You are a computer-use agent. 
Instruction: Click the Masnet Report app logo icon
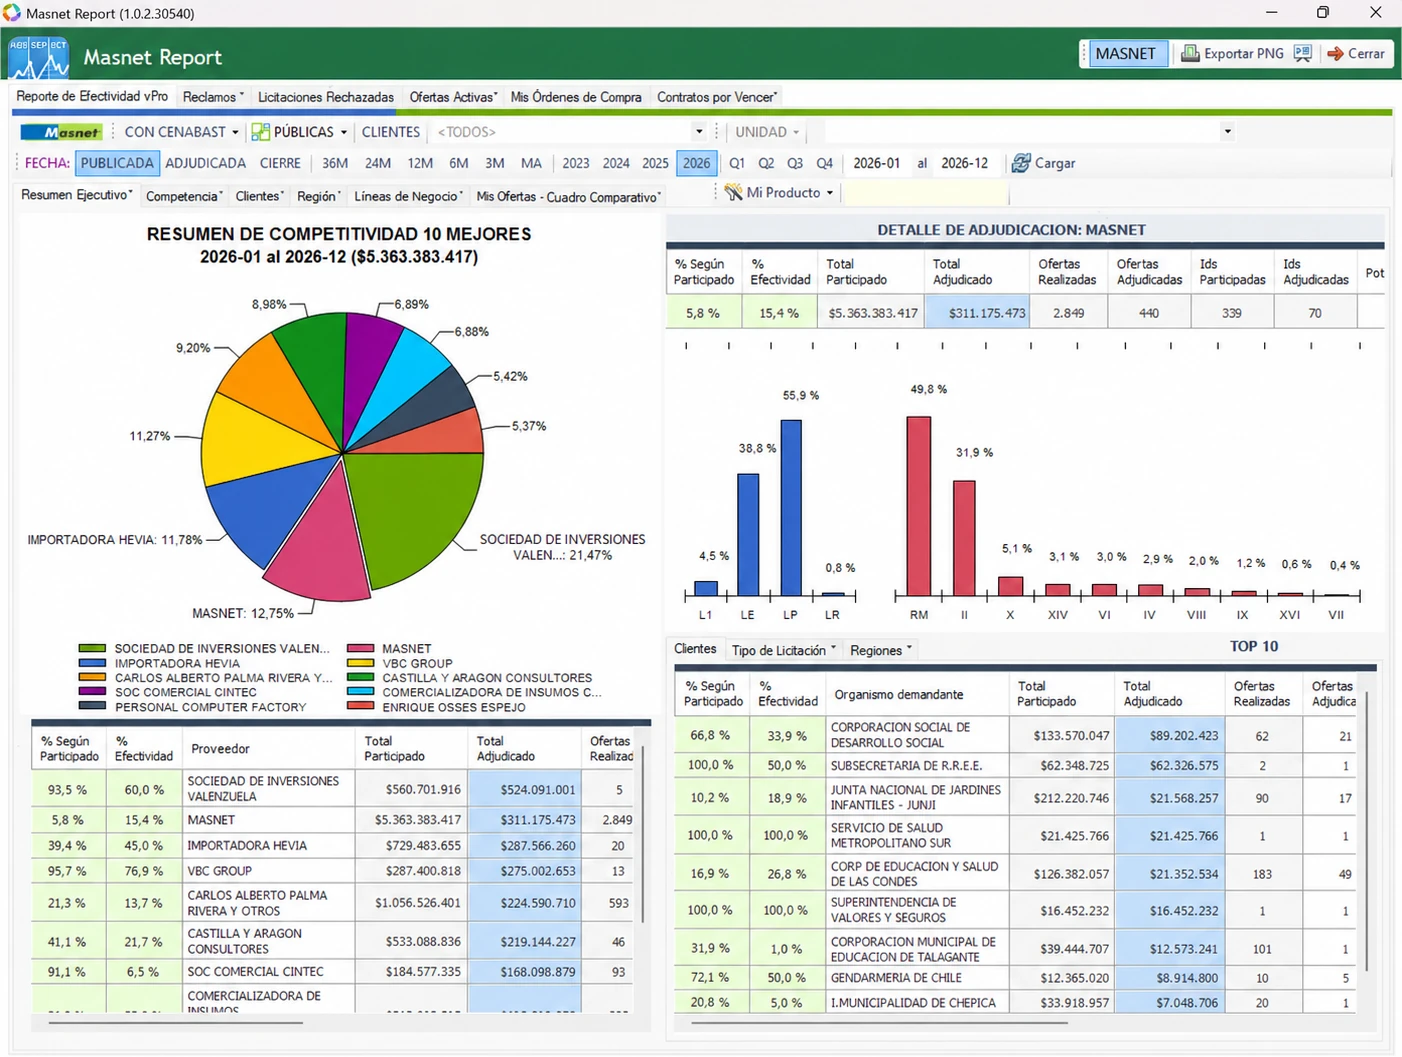click(39, 57)
